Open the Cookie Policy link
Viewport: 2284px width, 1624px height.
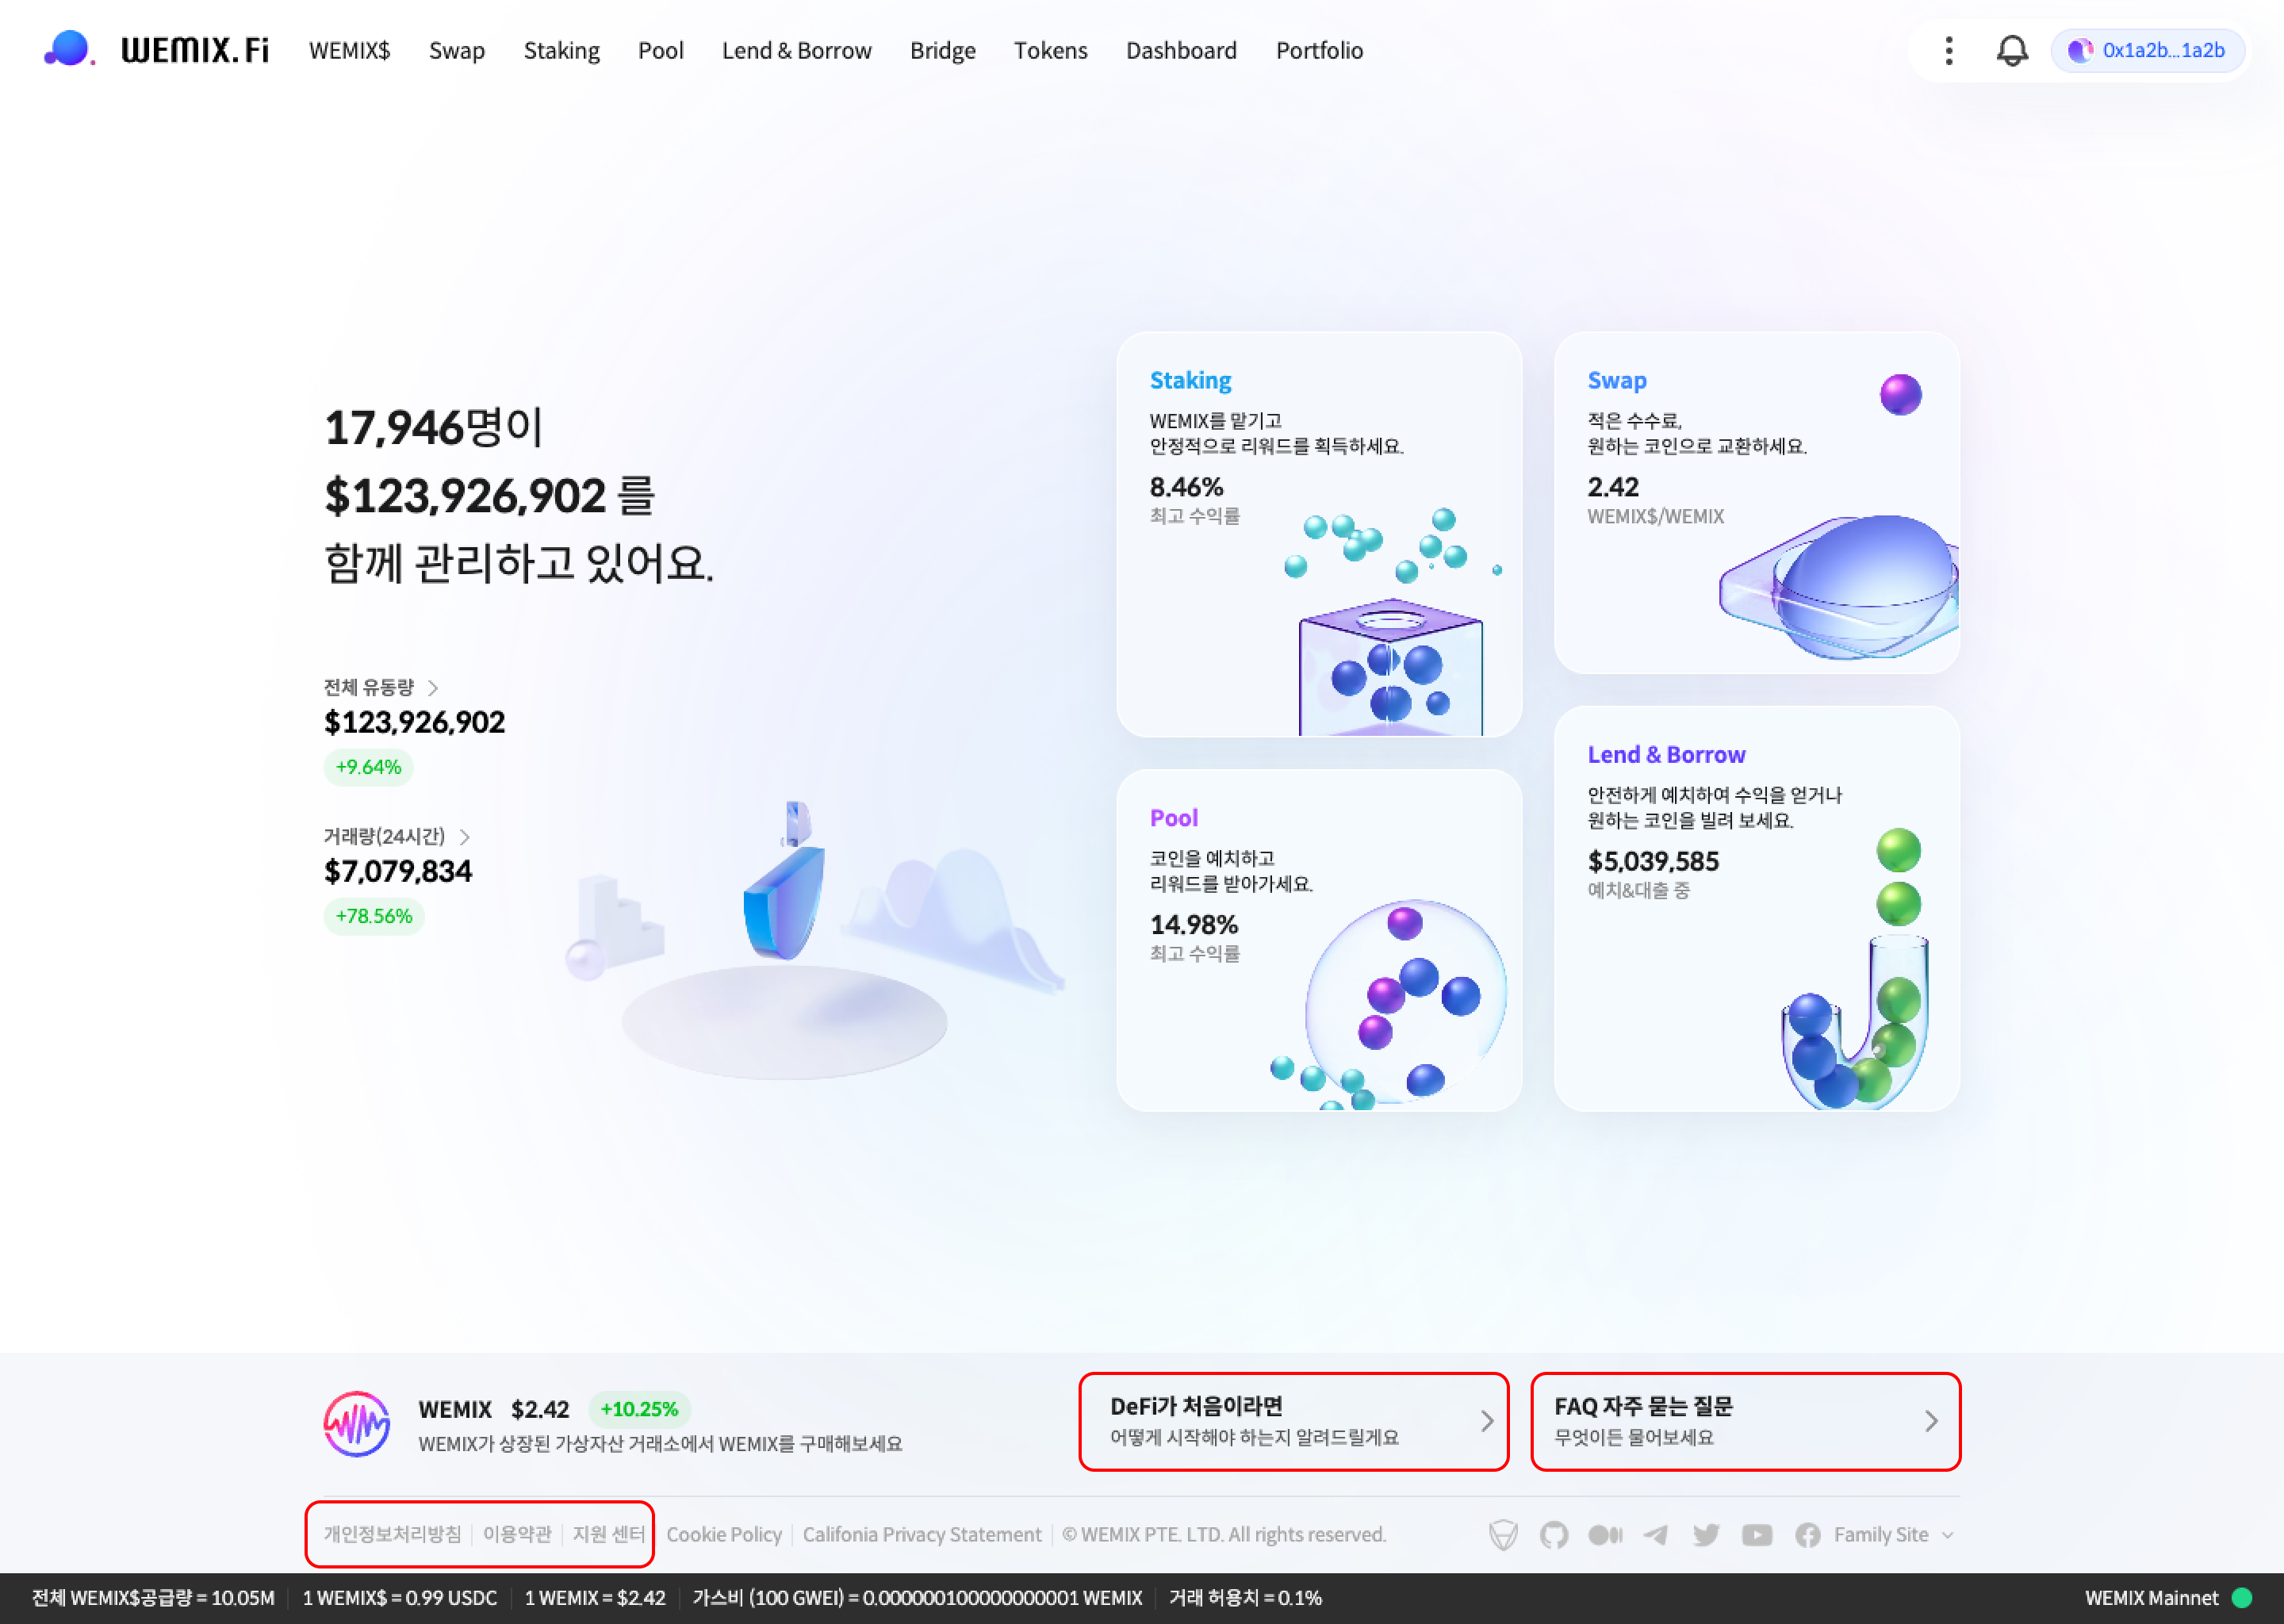pos(724,1534)
